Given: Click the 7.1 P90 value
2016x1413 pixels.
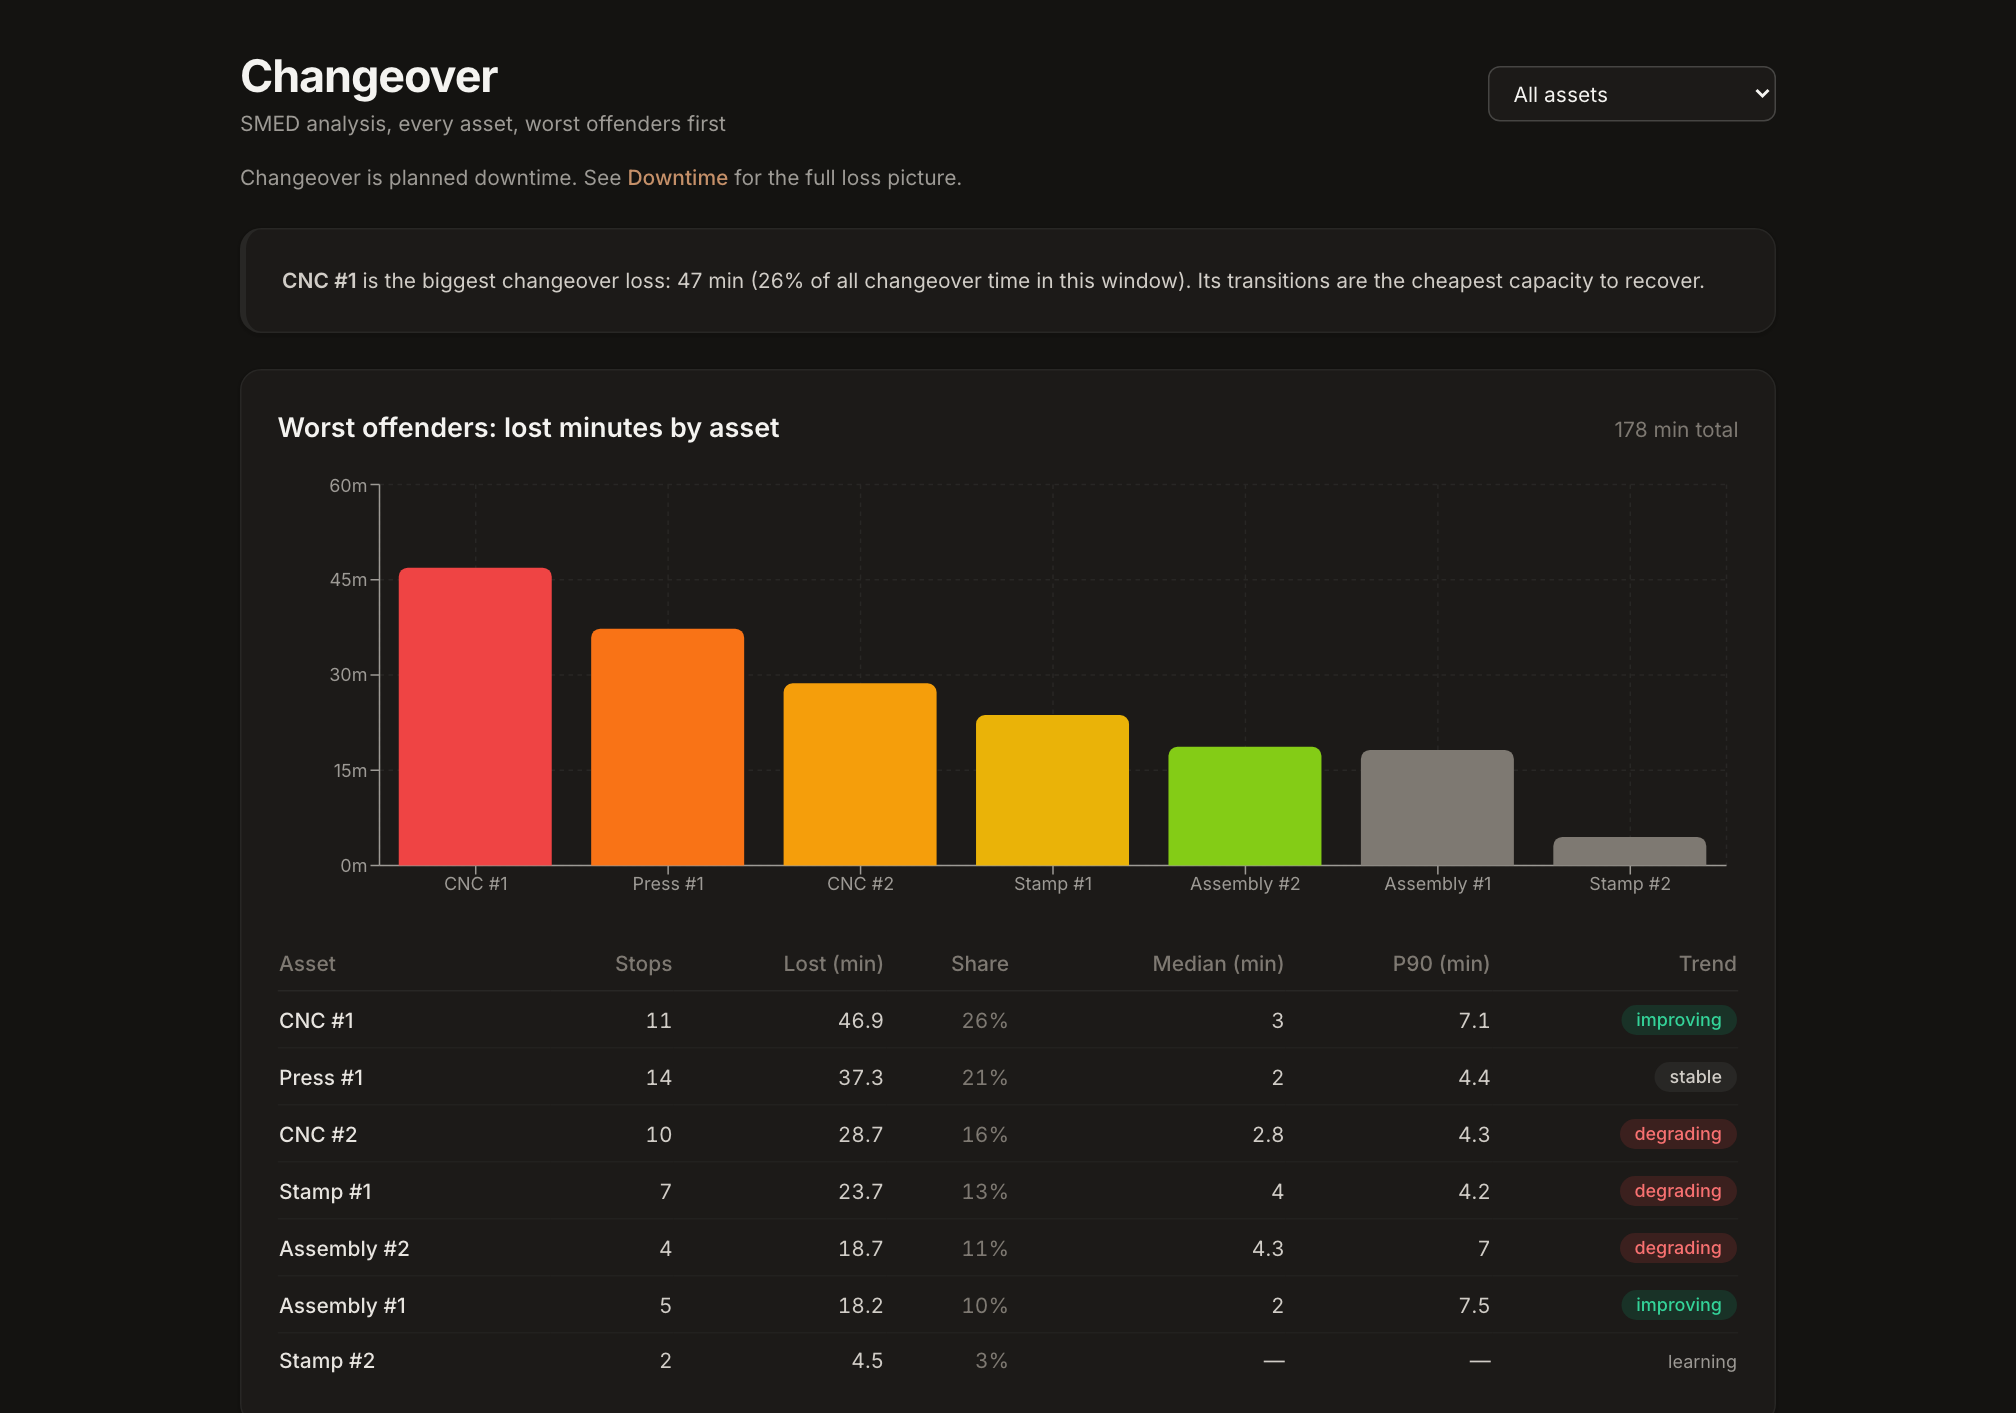Looking at the screenshot, I should pyautogui.click(x=1474, y=1021).
